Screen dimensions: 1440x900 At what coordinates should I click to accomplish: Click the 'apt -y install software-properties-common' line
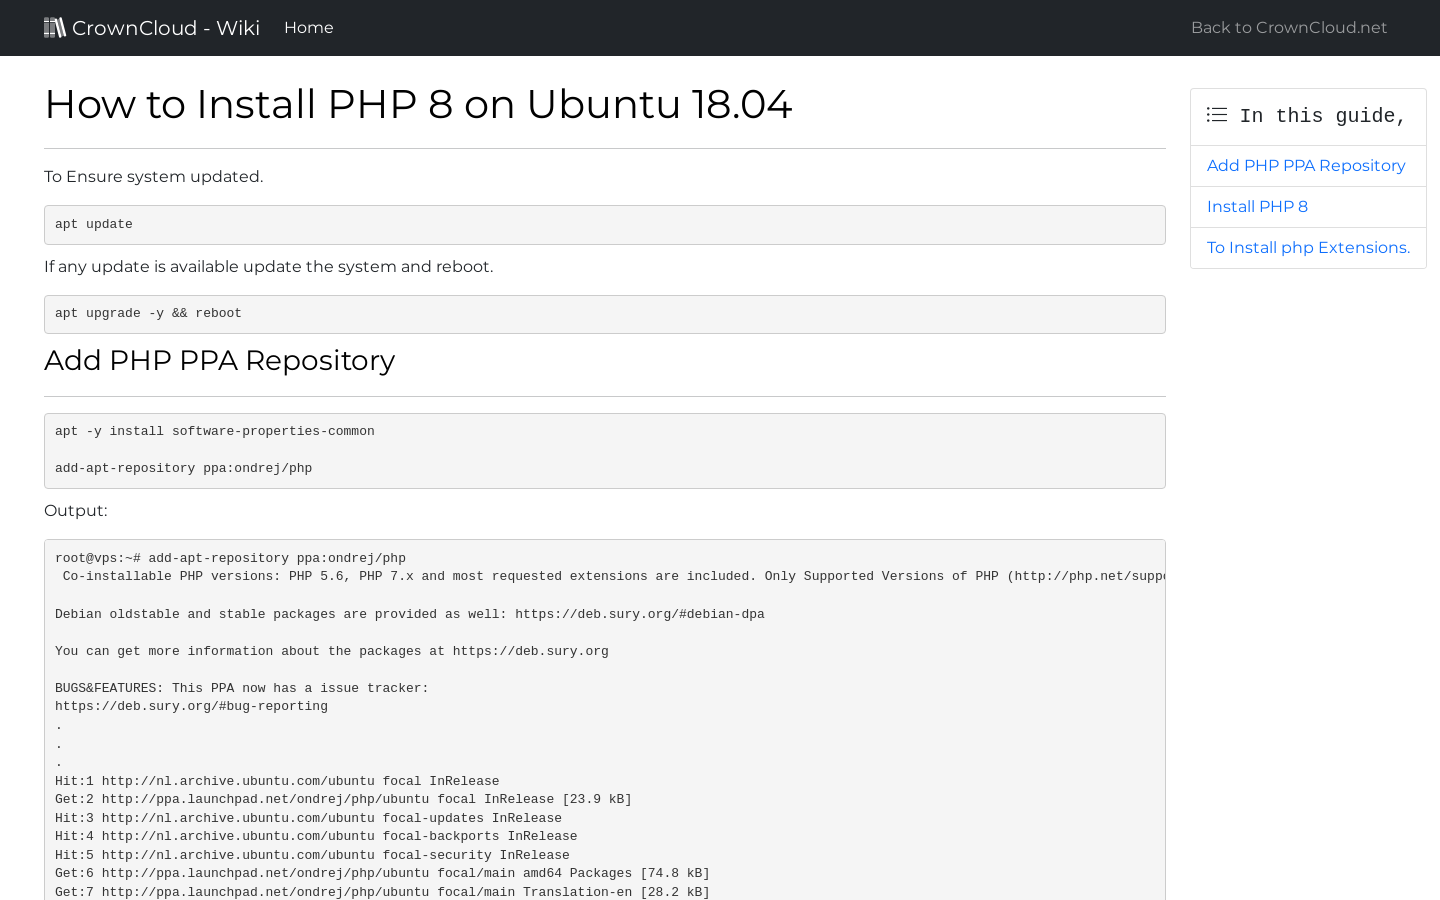(214, 432)
